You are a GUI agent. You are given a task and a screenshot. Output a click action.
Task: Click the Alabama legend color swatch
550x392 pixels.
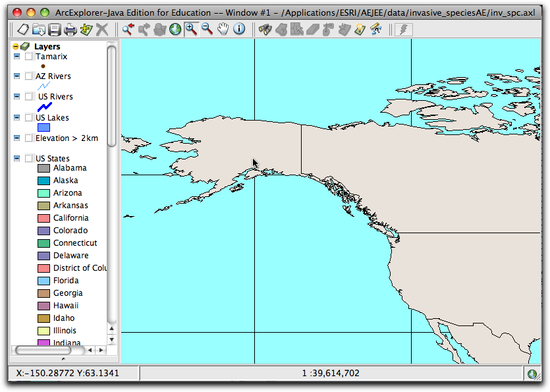pyautogui.click(x=43, y=168)
